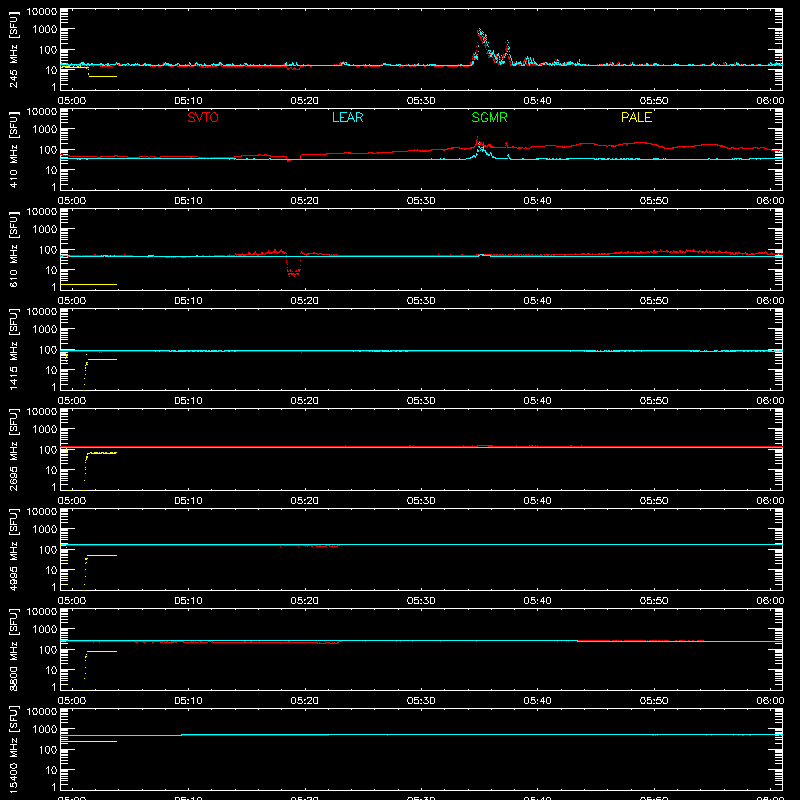The height and width of the screenshot is (800, 800).
Task: Click 05:10 under the 245 MHz panel
Action: click(188, 101)
